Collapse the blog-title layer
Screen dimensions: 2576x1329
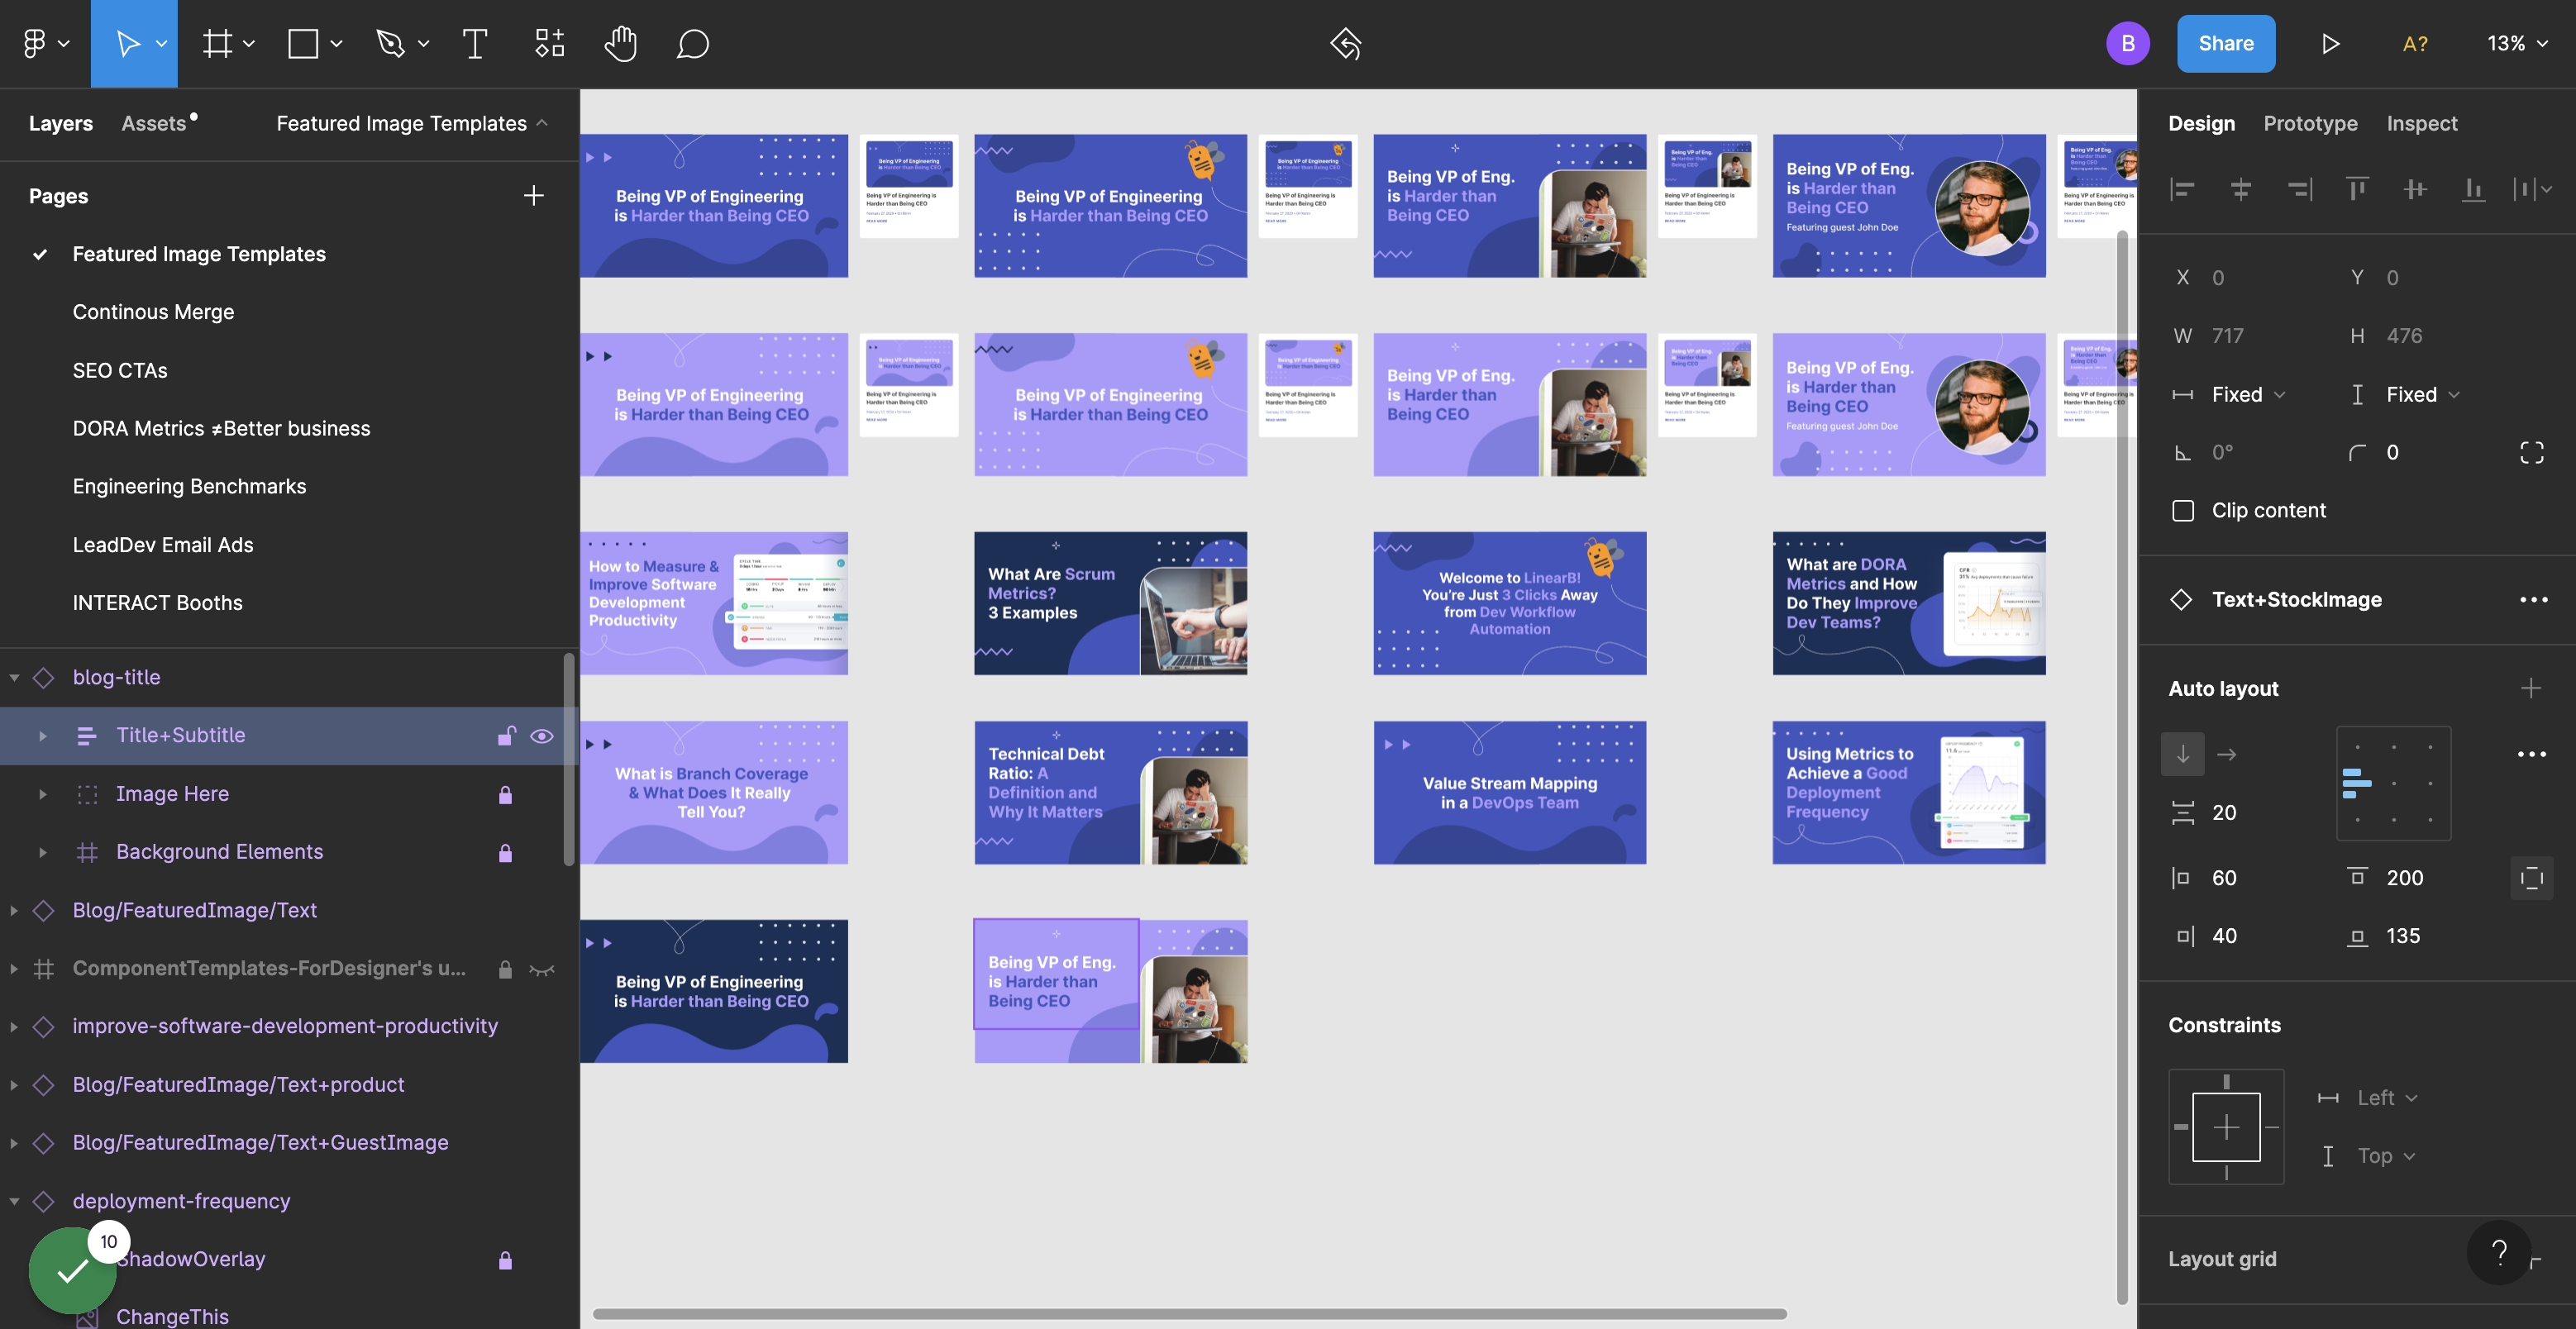pos(14,677)
